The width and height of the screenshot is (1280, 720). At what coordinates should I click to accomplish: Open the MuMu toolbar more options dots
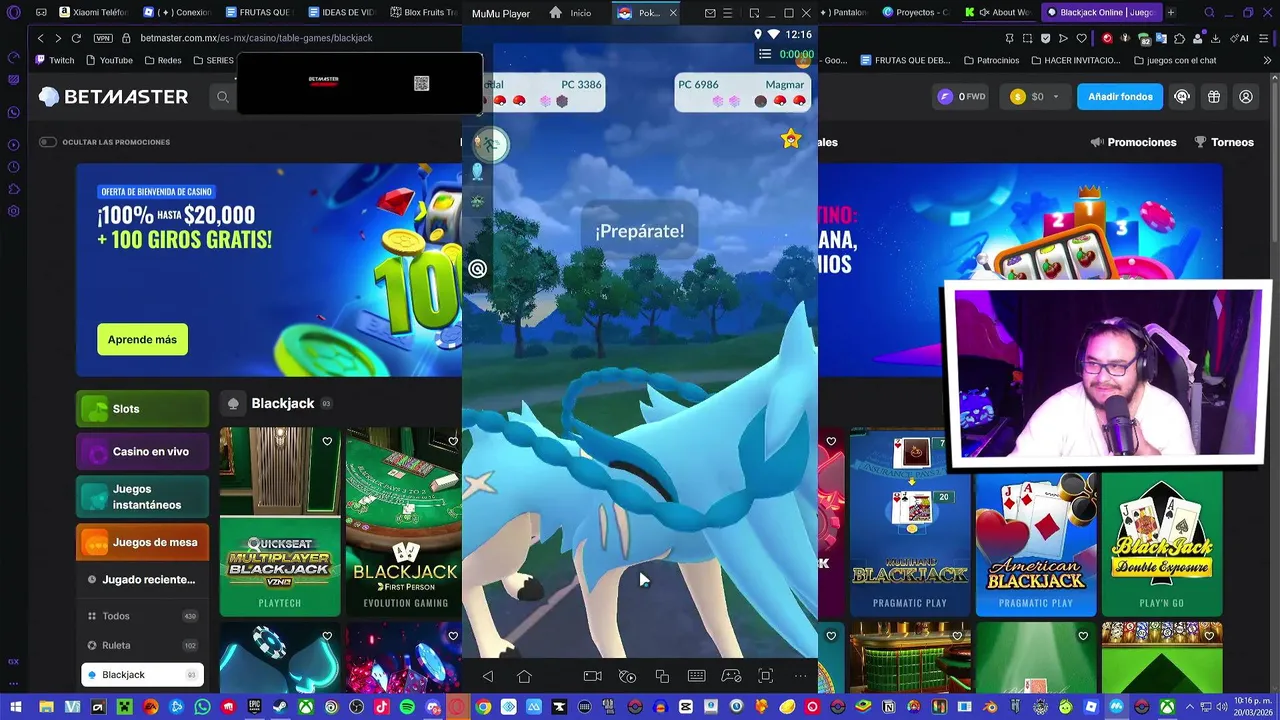pos(801,677)
